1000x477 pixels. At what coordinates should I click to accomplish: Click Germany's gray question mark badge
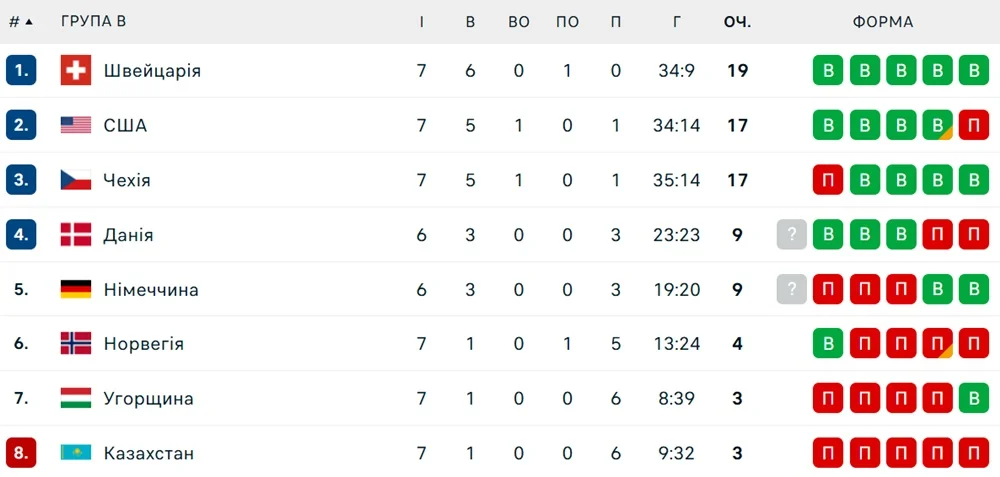click(x=791, y=289)
